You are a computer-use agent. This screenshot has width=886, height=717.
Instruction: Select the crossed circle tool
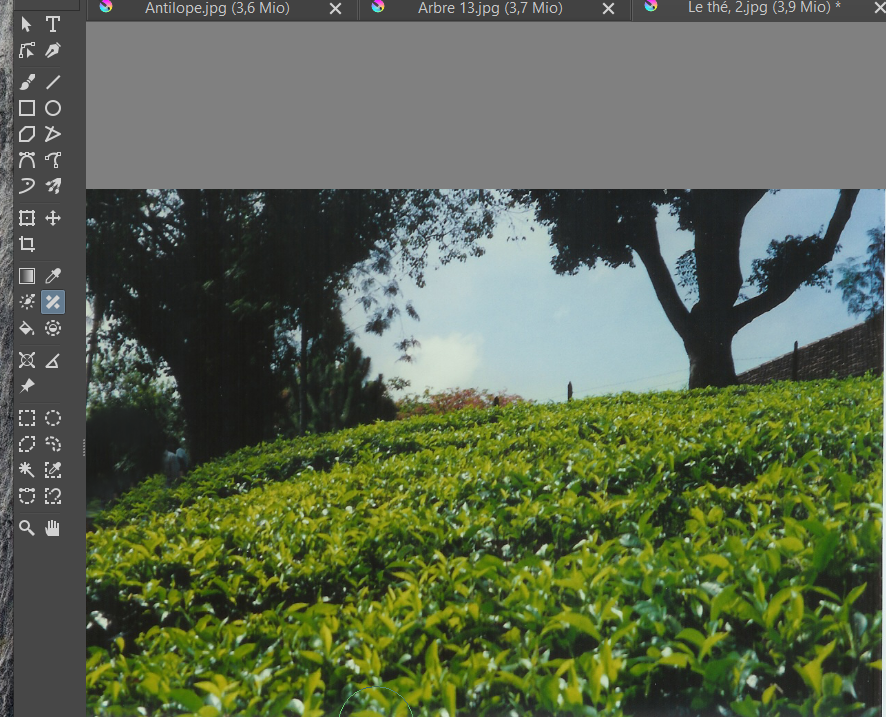[27, 360]
